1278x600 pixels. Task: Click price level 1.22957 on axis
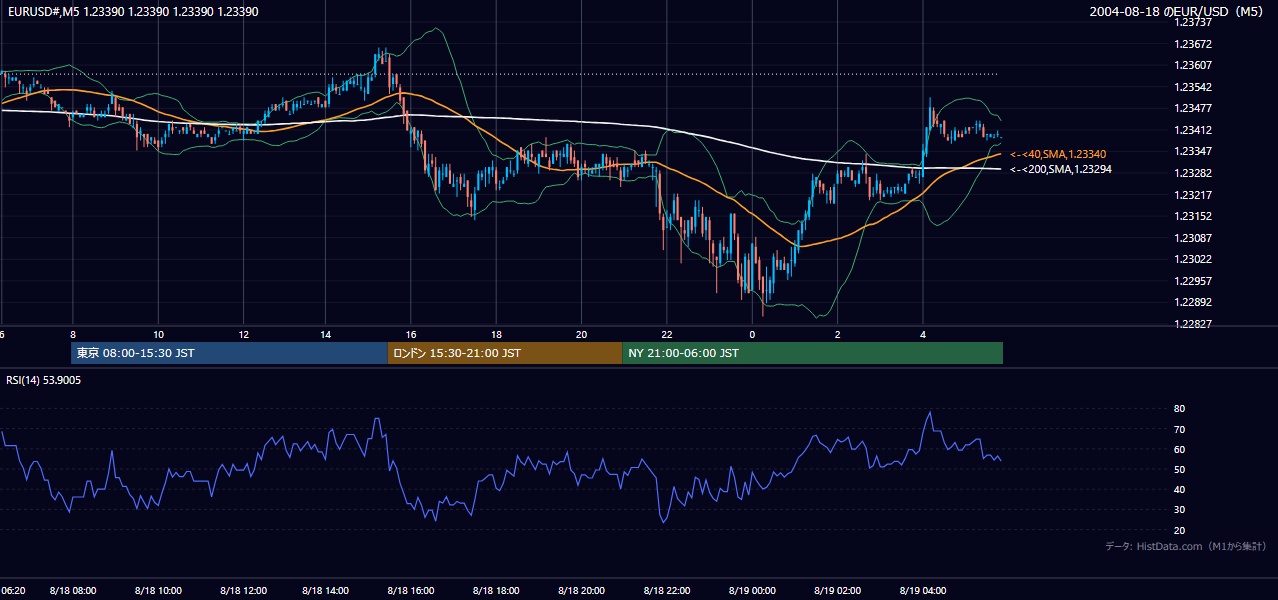tap(1195, 281)
